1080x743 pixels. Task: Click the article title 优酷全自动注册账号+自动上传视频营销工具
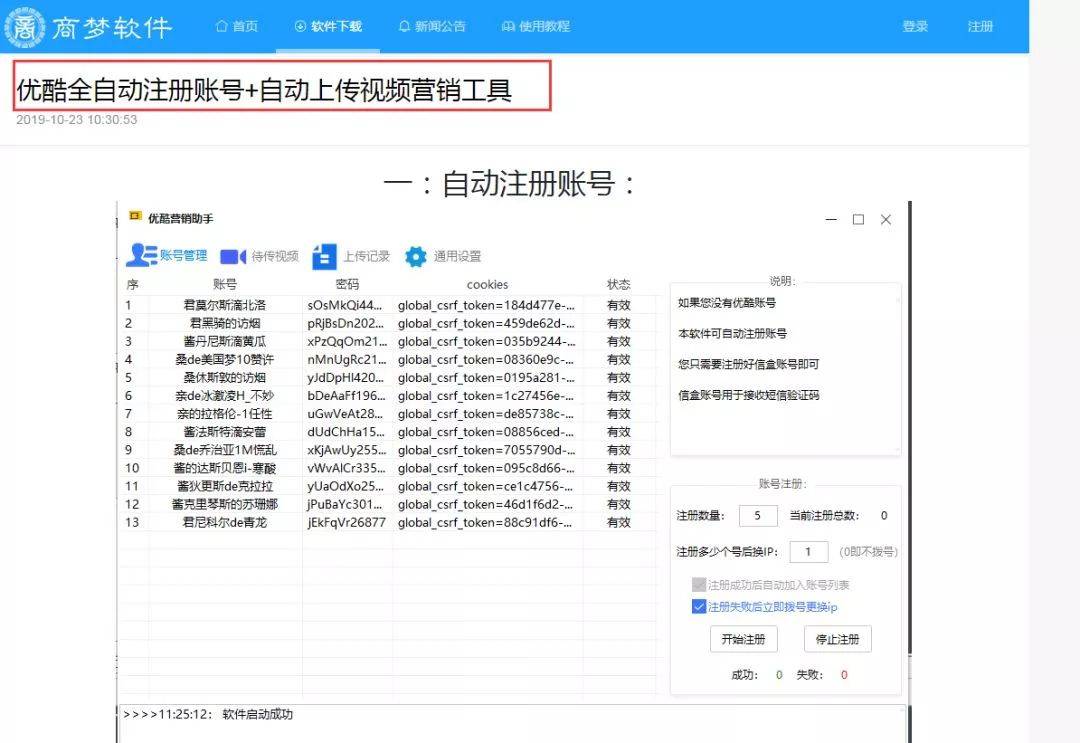click(264, 90)
